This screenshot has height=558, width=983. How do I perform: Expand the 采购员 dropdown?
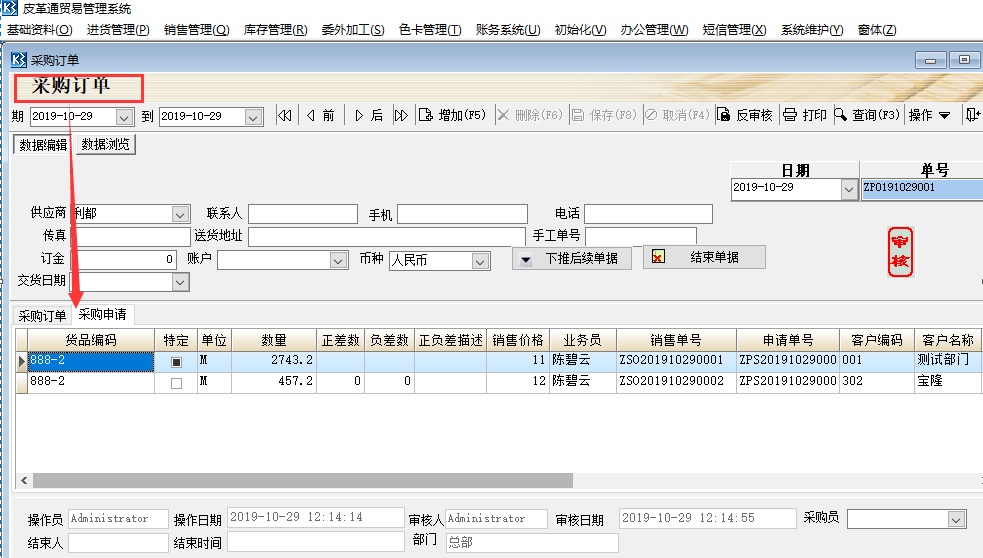click(x=956, y=519)
